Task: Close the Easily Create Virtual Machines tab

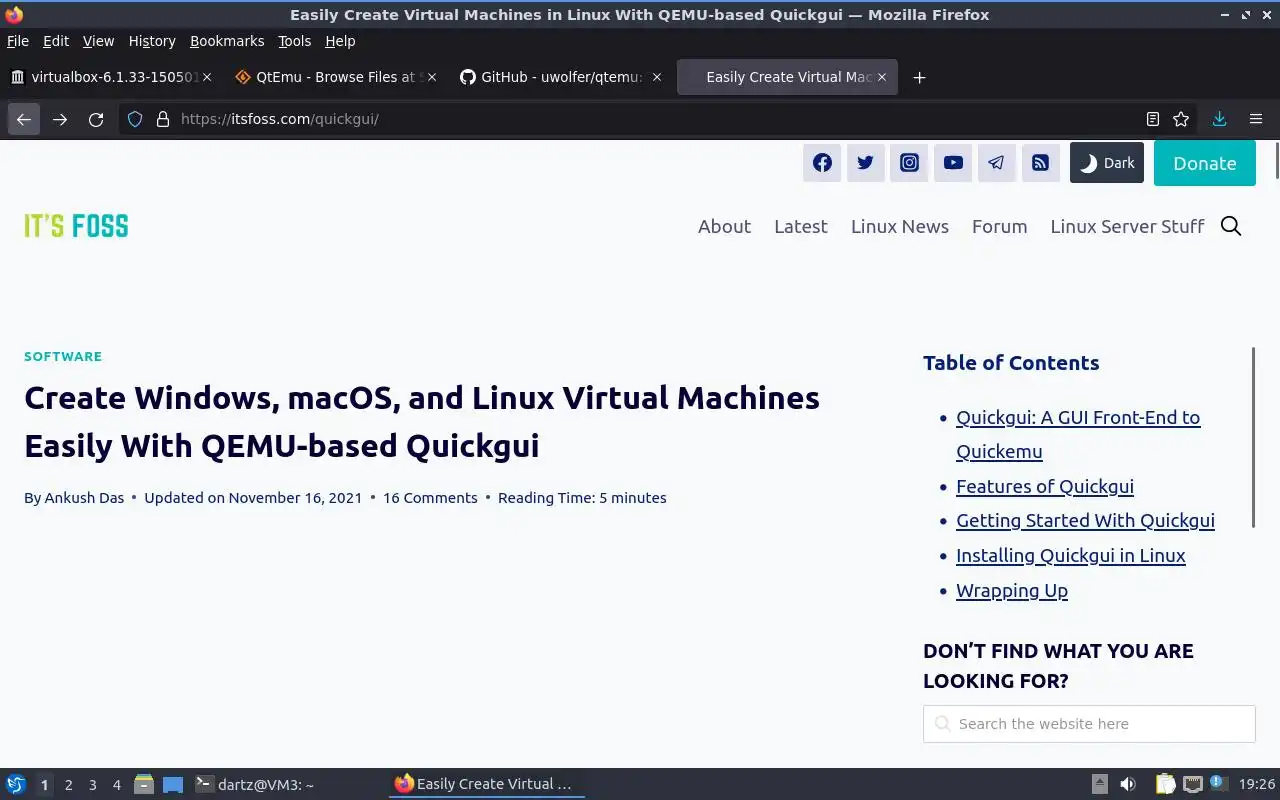Action: click(882, 77)
